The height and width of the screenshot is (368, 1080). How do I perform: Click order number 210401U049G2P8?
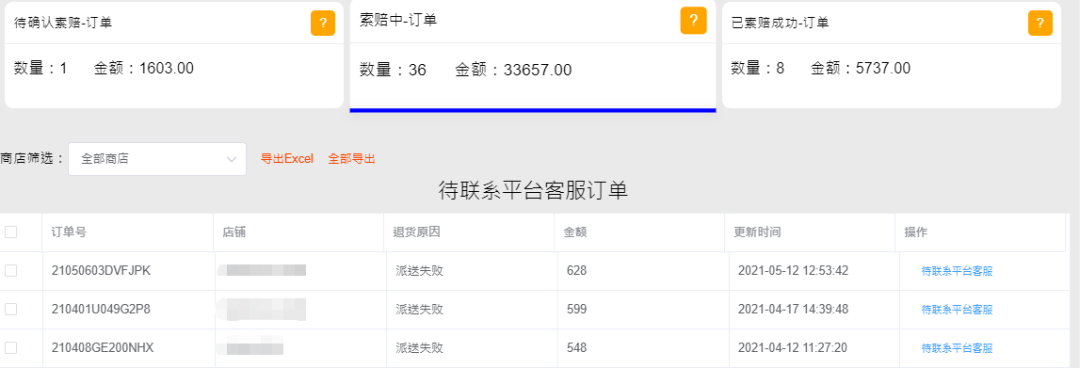click(101, 309)
